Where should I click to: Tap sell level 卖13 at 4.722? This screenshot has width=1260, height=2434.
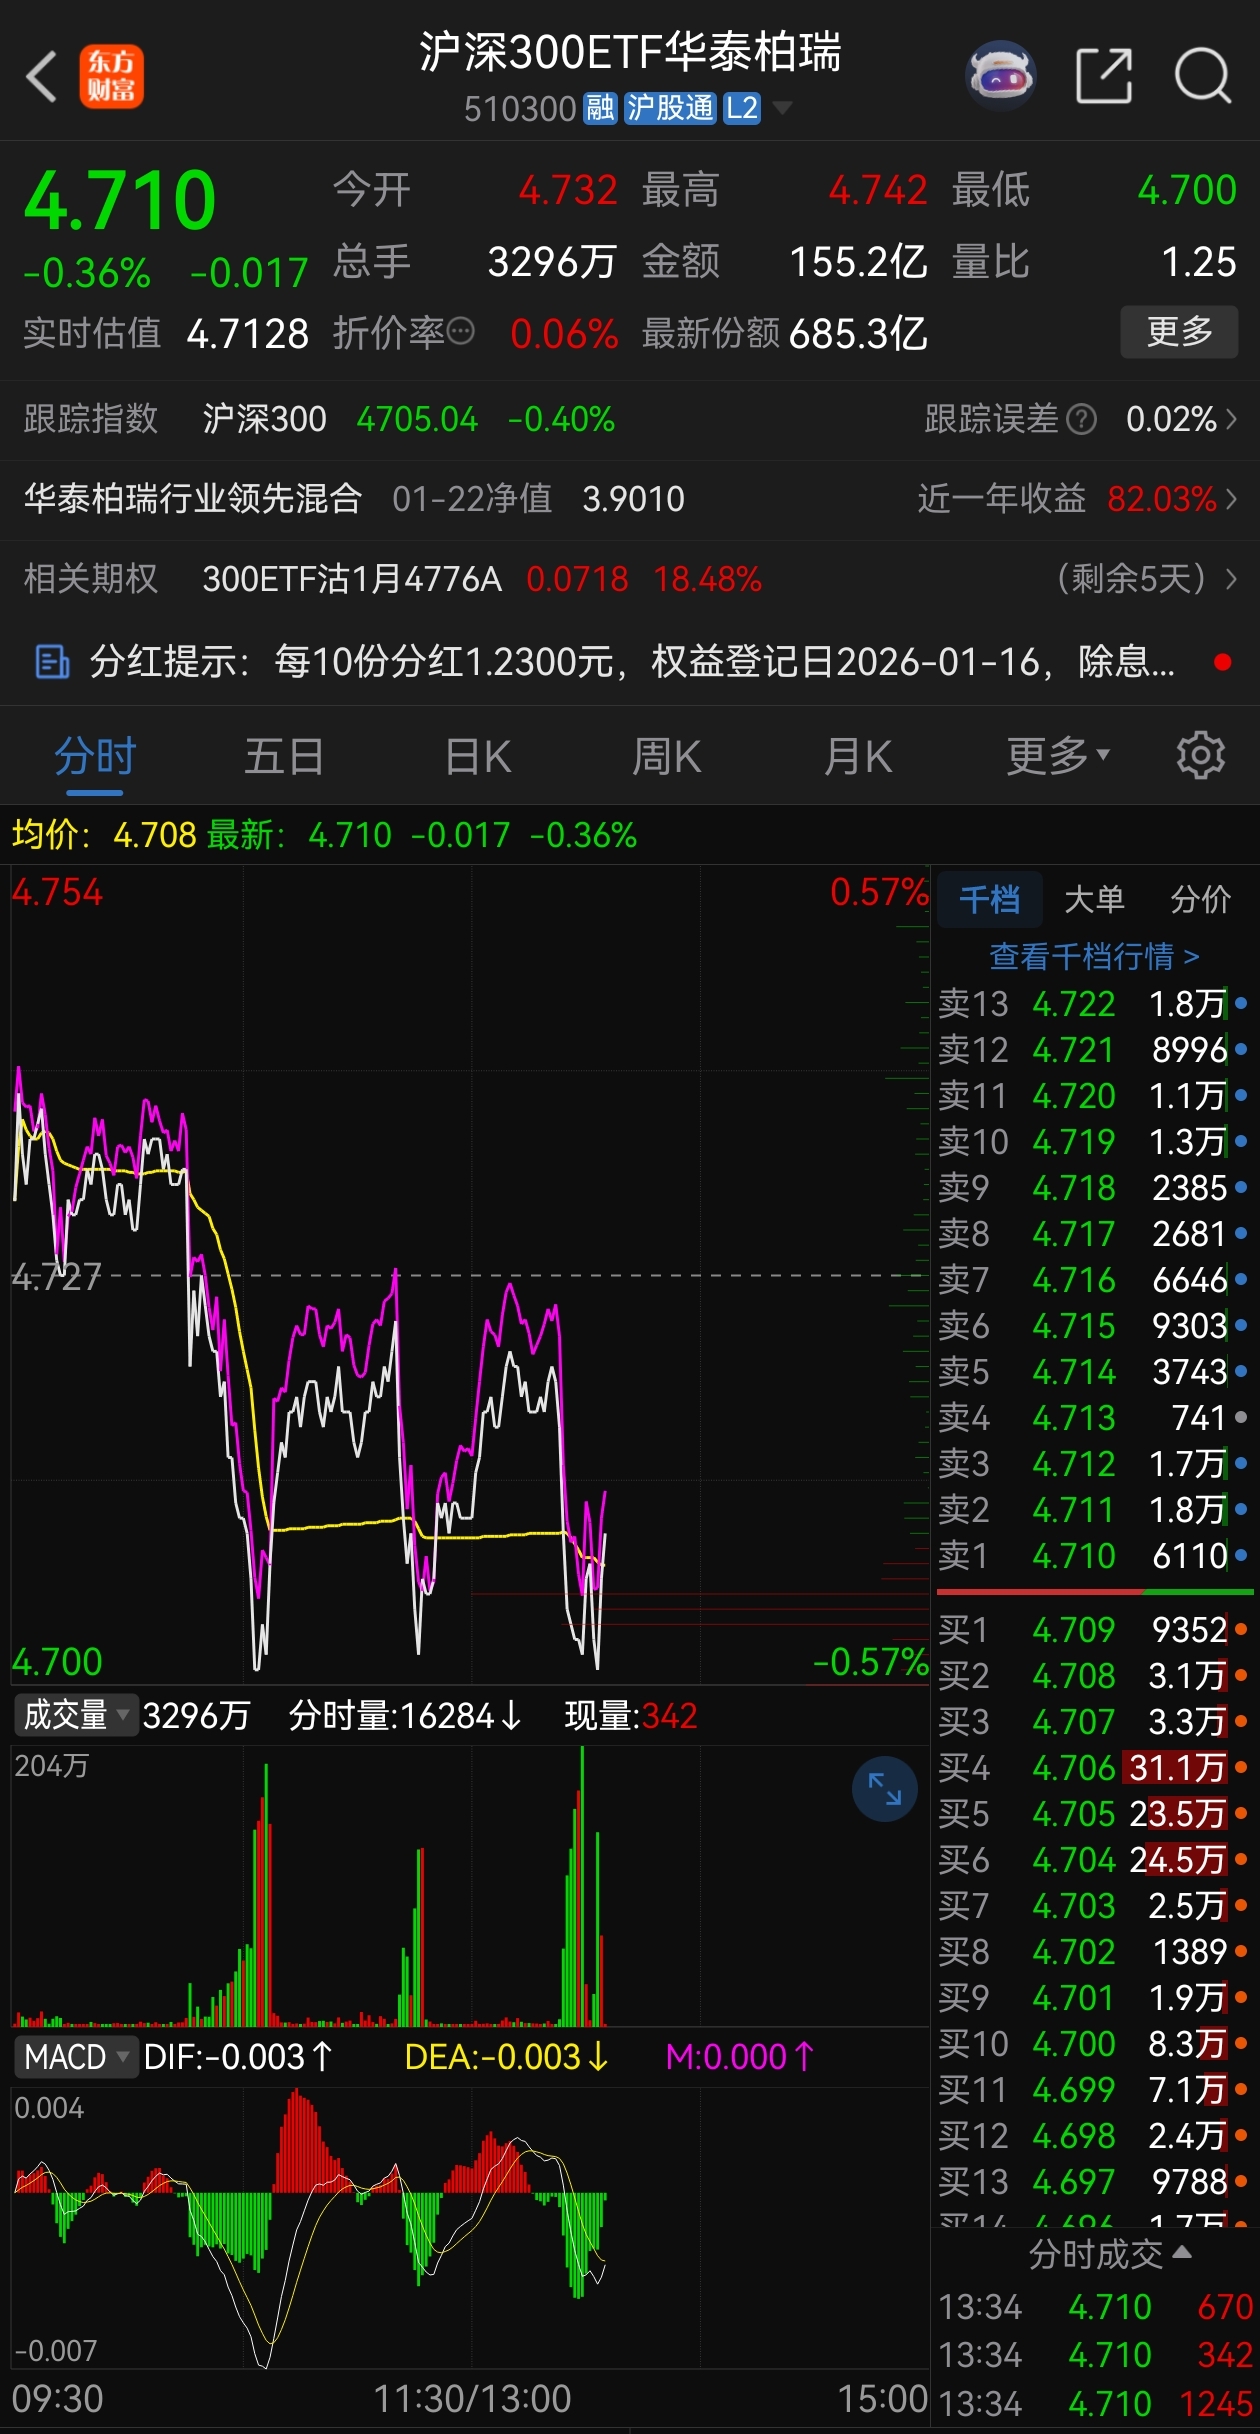(x=1093, y=1003)
